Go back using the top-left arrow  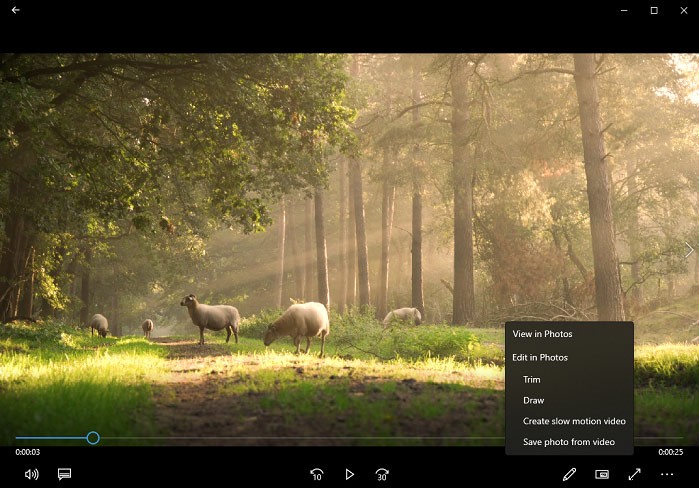[15, 10]
